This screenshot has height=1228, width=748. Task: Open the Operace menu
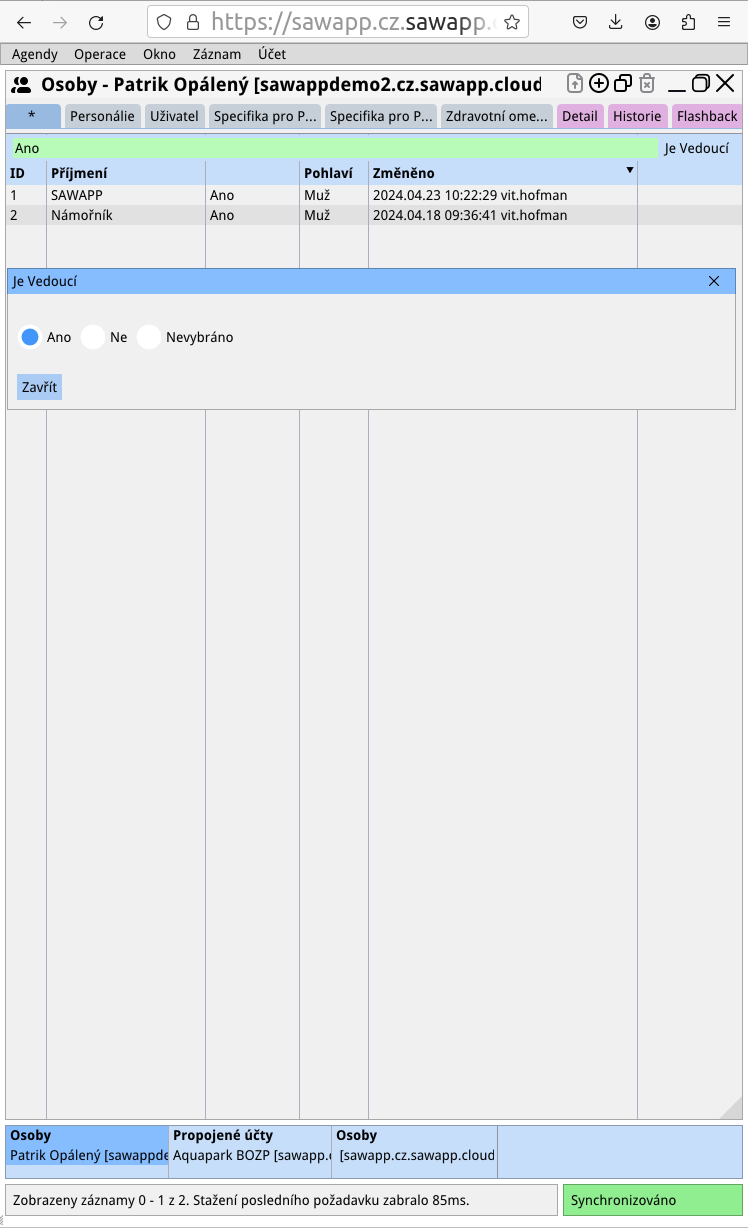(x=100, y=54)
